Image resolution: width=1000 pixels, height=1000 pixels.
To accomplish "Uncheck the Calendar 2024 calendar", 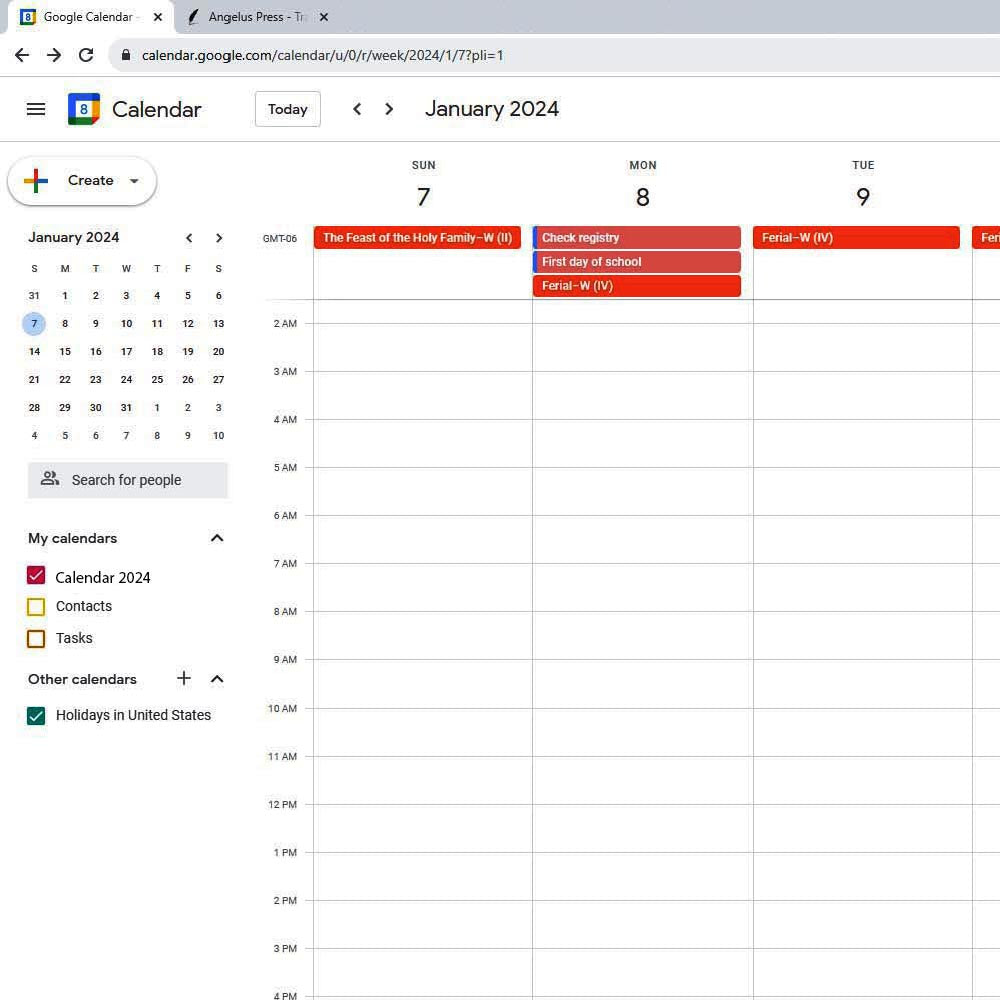I will tap(36, 575).
